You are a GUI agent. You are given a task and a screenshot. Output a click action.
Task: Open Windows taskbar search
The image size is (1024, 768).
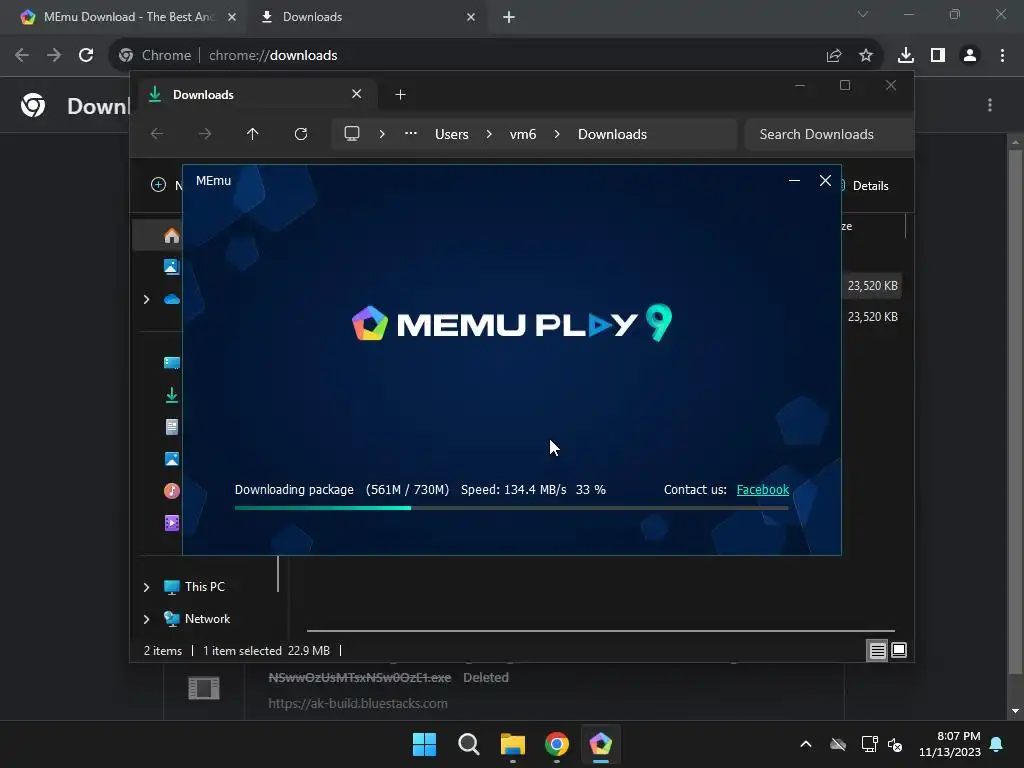tap(468, 744)
